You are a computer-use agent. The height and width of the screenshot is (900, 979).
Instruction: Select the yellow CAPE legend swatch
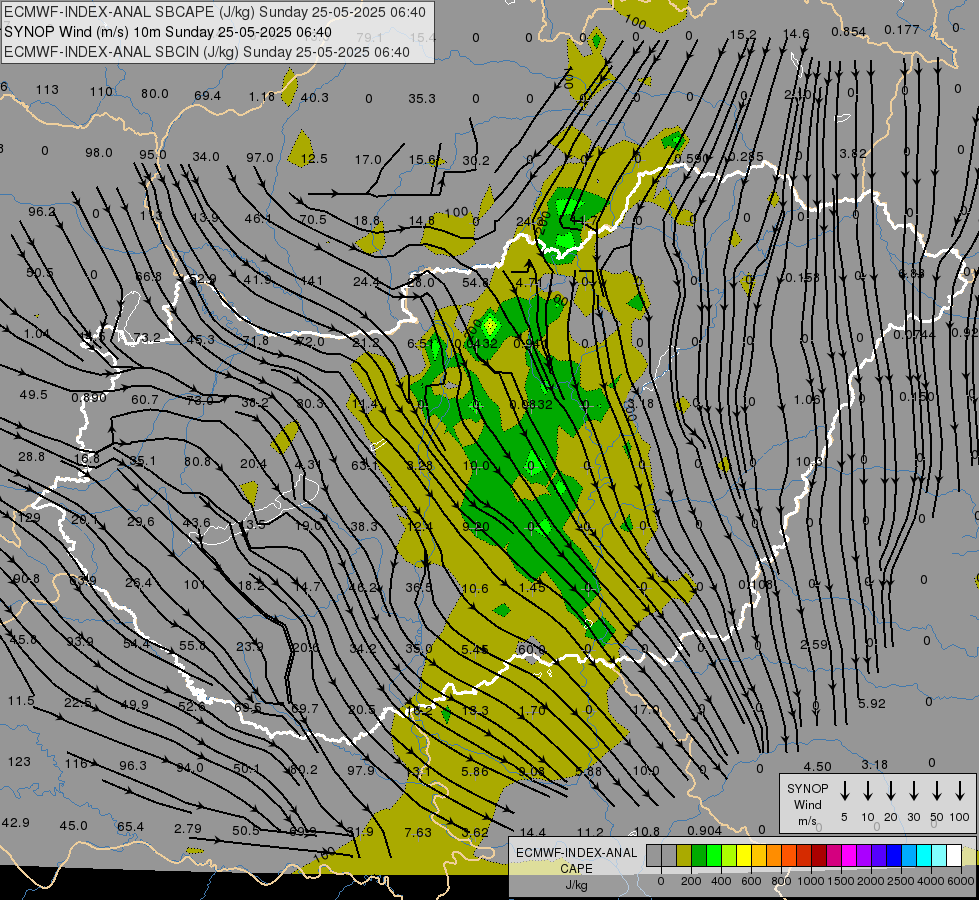744,856
